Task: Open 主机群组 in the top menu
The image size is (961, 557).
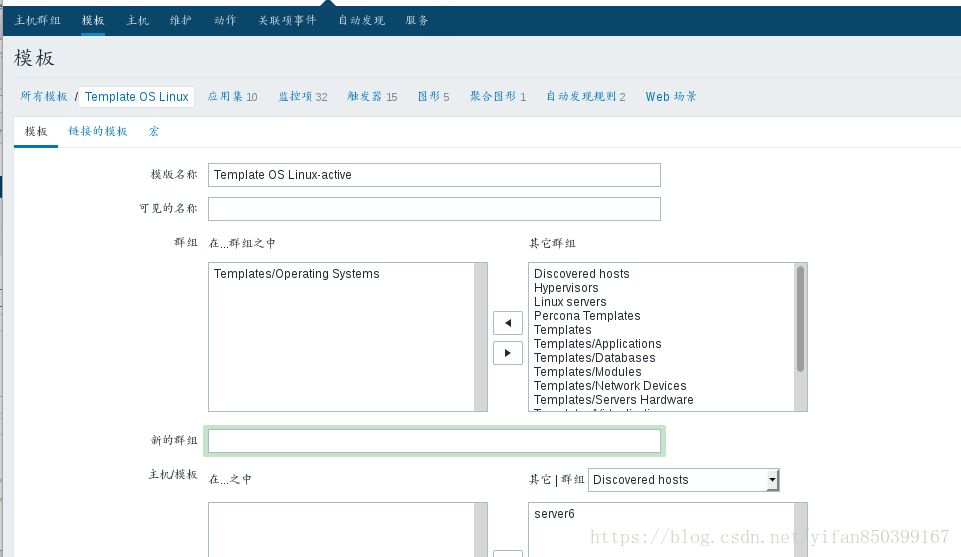Action: pos(37,20)
